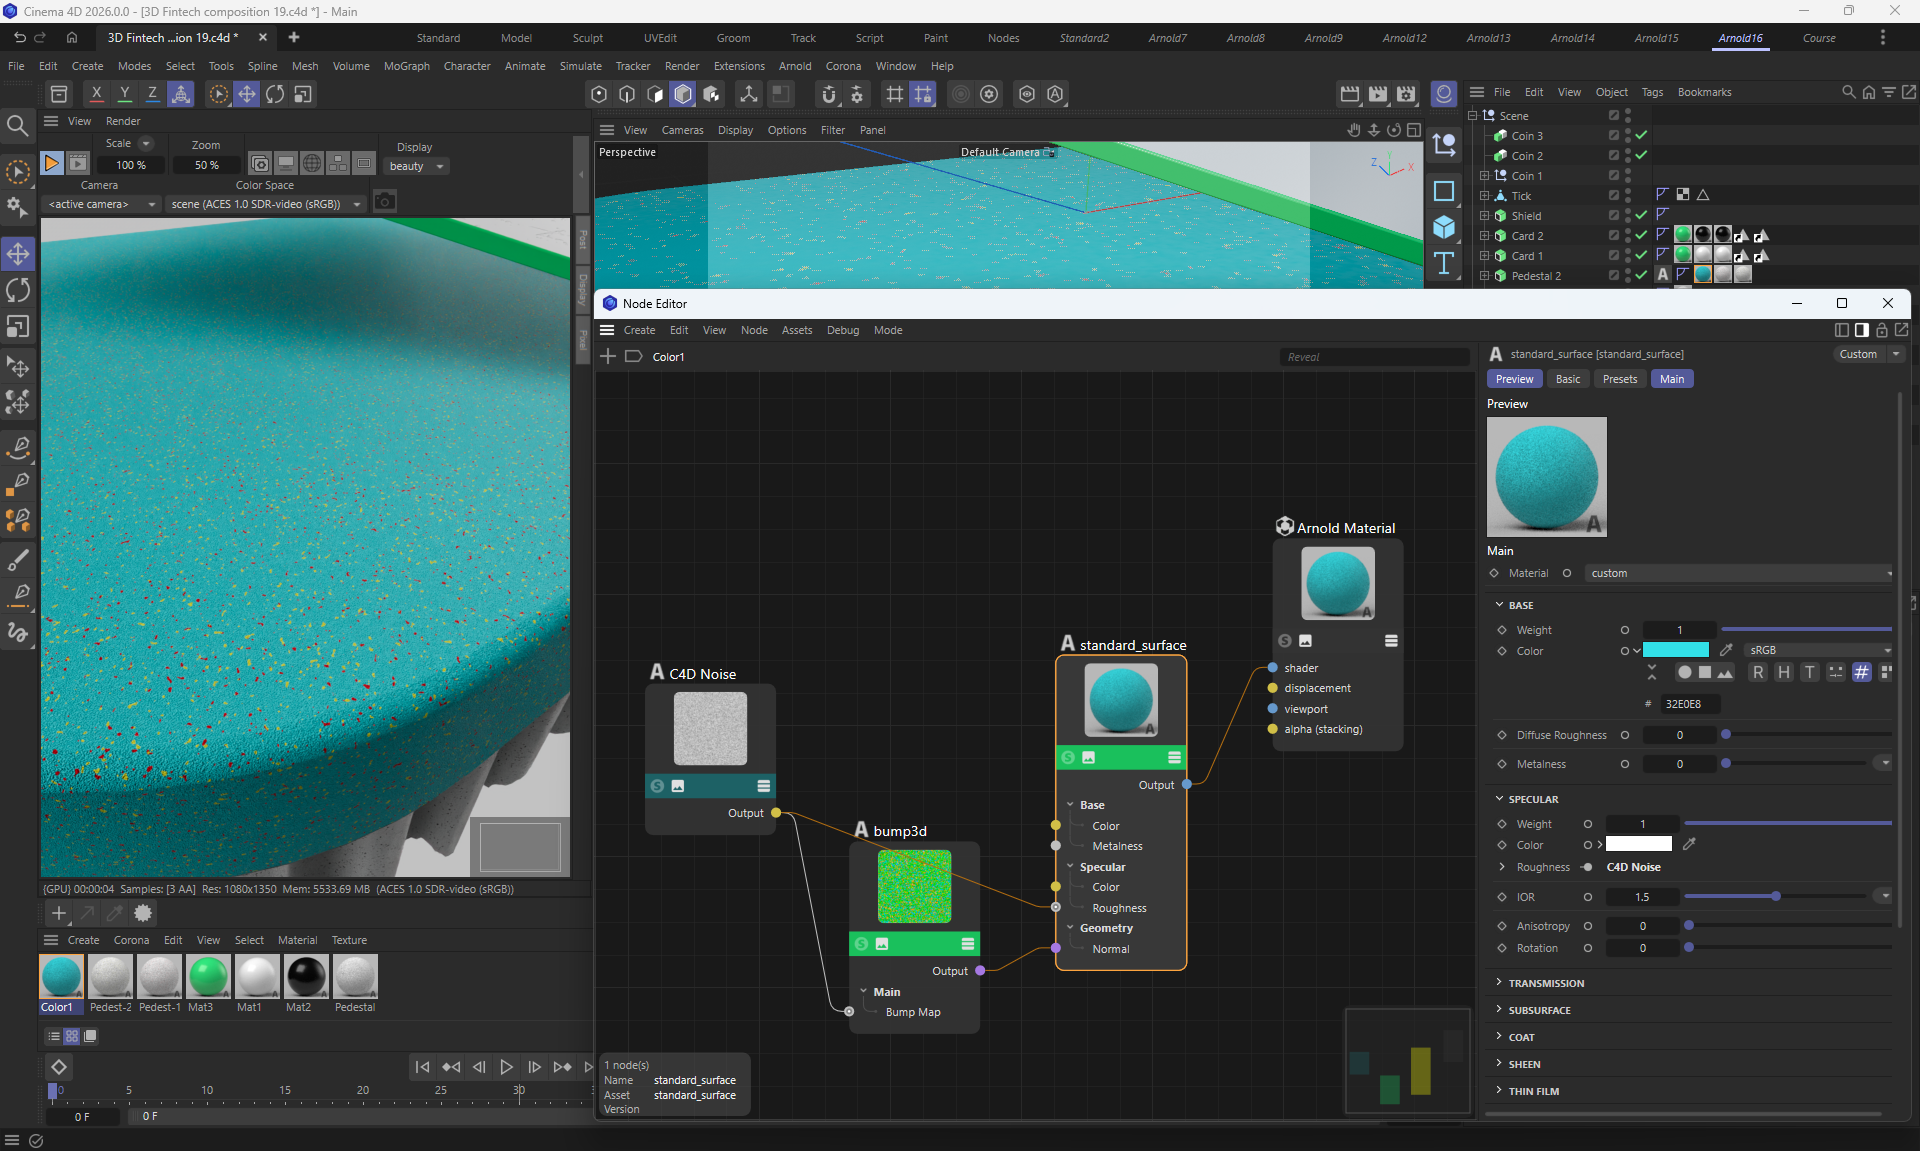Toggle layer flag checkbox of Coin 1
The width and height of the screenshot is (1920, 1151).
(x=1613, y=176)
